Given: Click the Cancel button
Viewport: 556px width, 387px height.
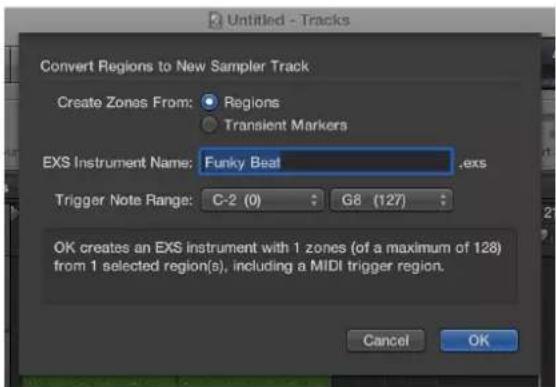Looking at the screenshot, I should pos(386,341).
